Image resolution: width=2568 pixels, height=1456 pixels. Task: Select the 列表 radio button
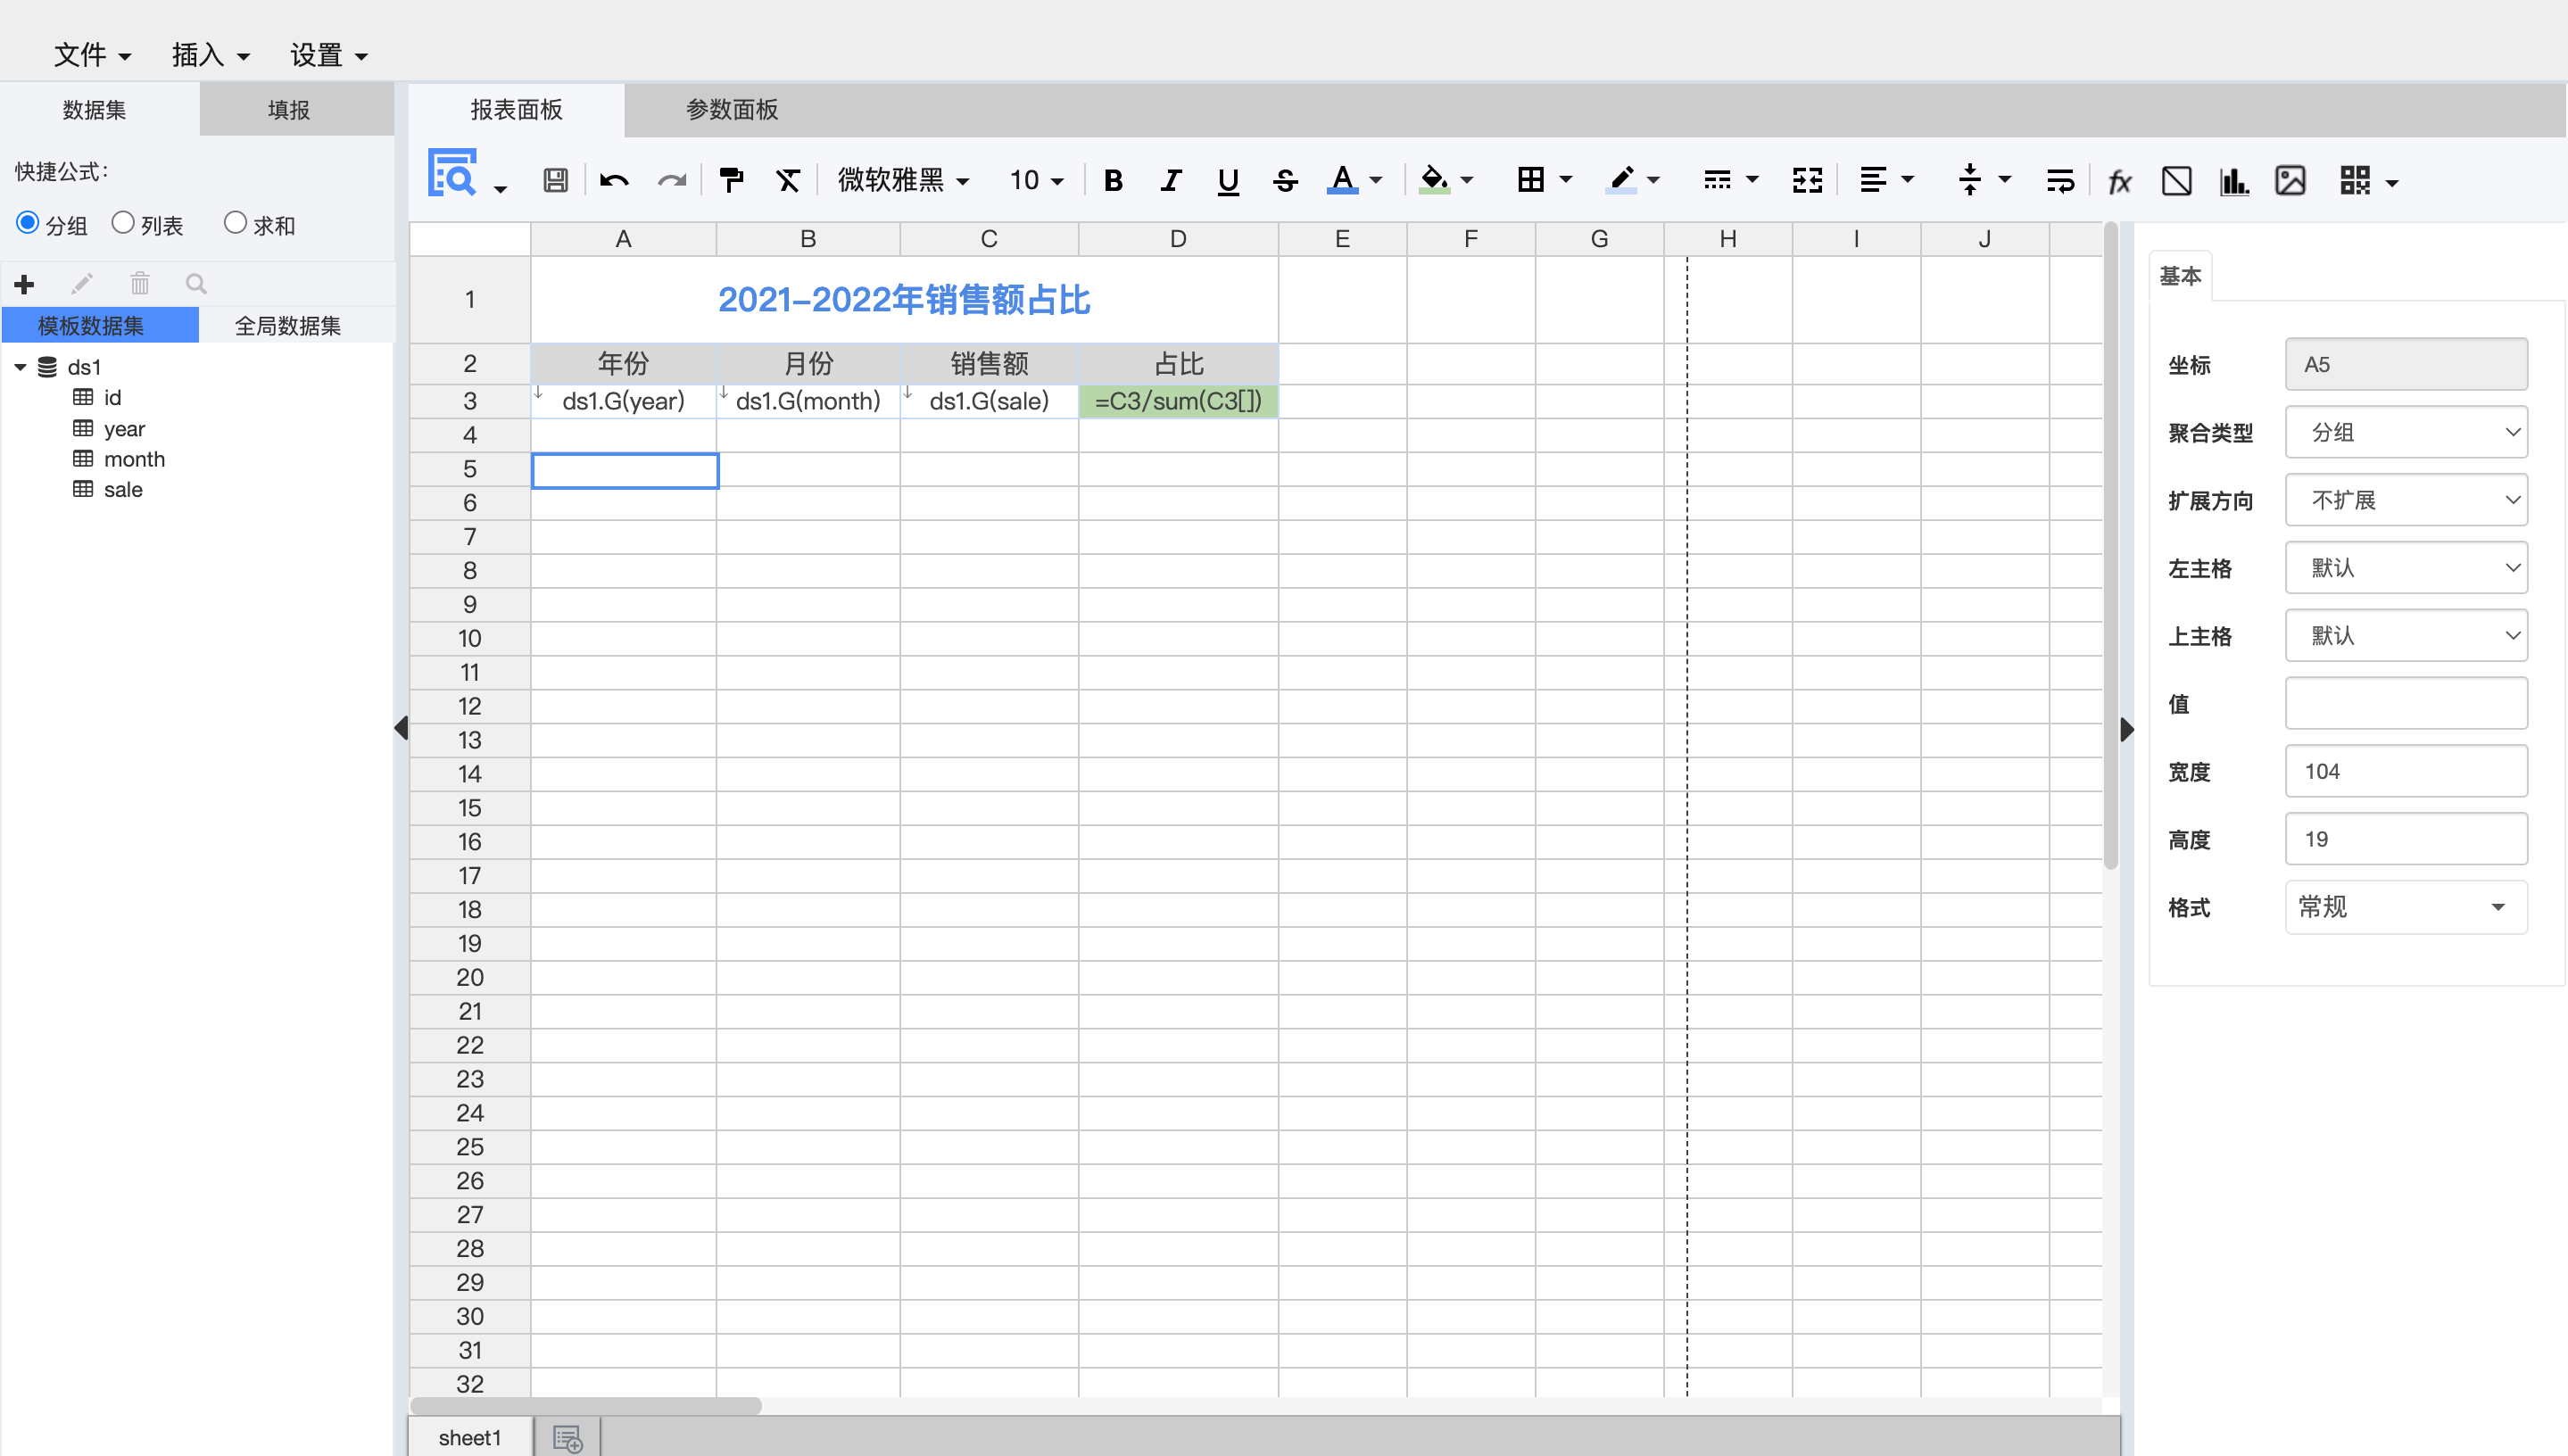tap(122, 223)
